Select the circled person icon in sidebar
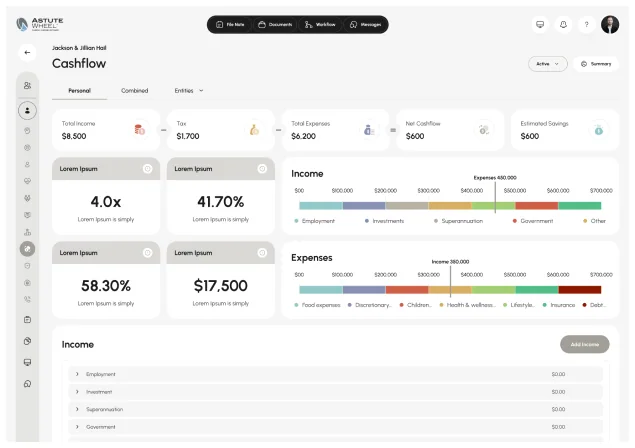Image resolution: width=635 pixels, height=448 pixels. pos(27,111)
